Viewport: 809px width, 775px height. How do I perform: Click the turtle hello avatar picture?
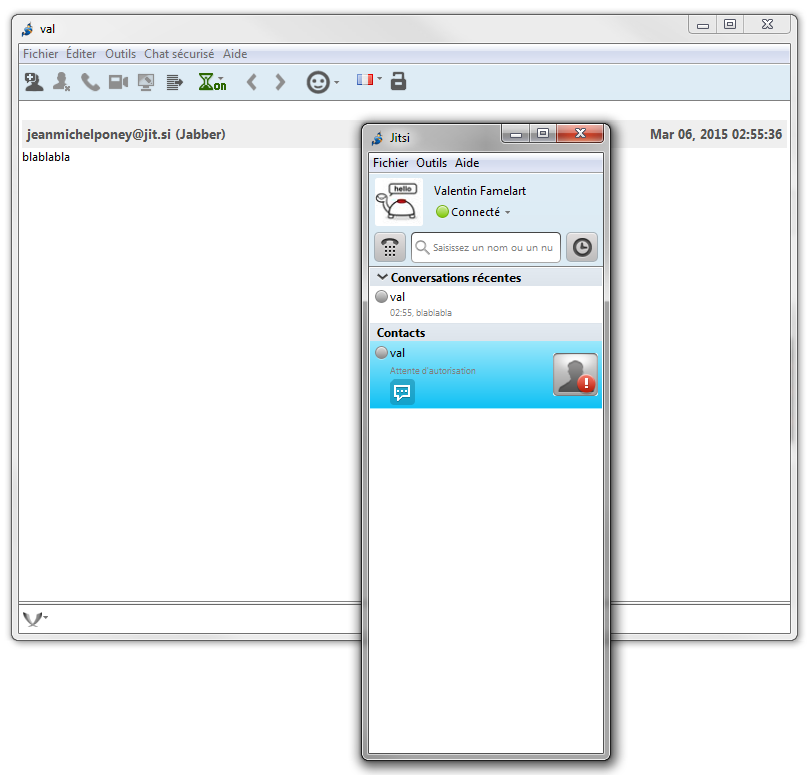[399, 202]
